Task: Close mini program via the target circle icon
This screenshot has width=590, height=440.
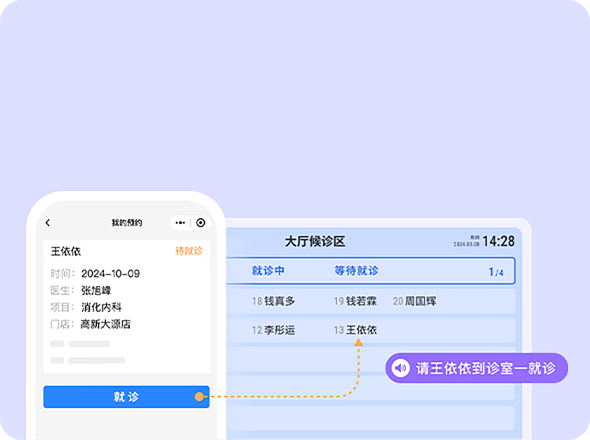Action: point(201,223)
